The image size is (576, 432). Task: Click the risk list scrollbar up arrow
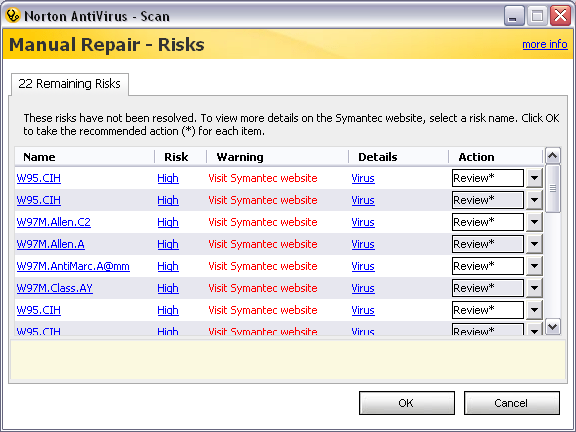[553, 156]
